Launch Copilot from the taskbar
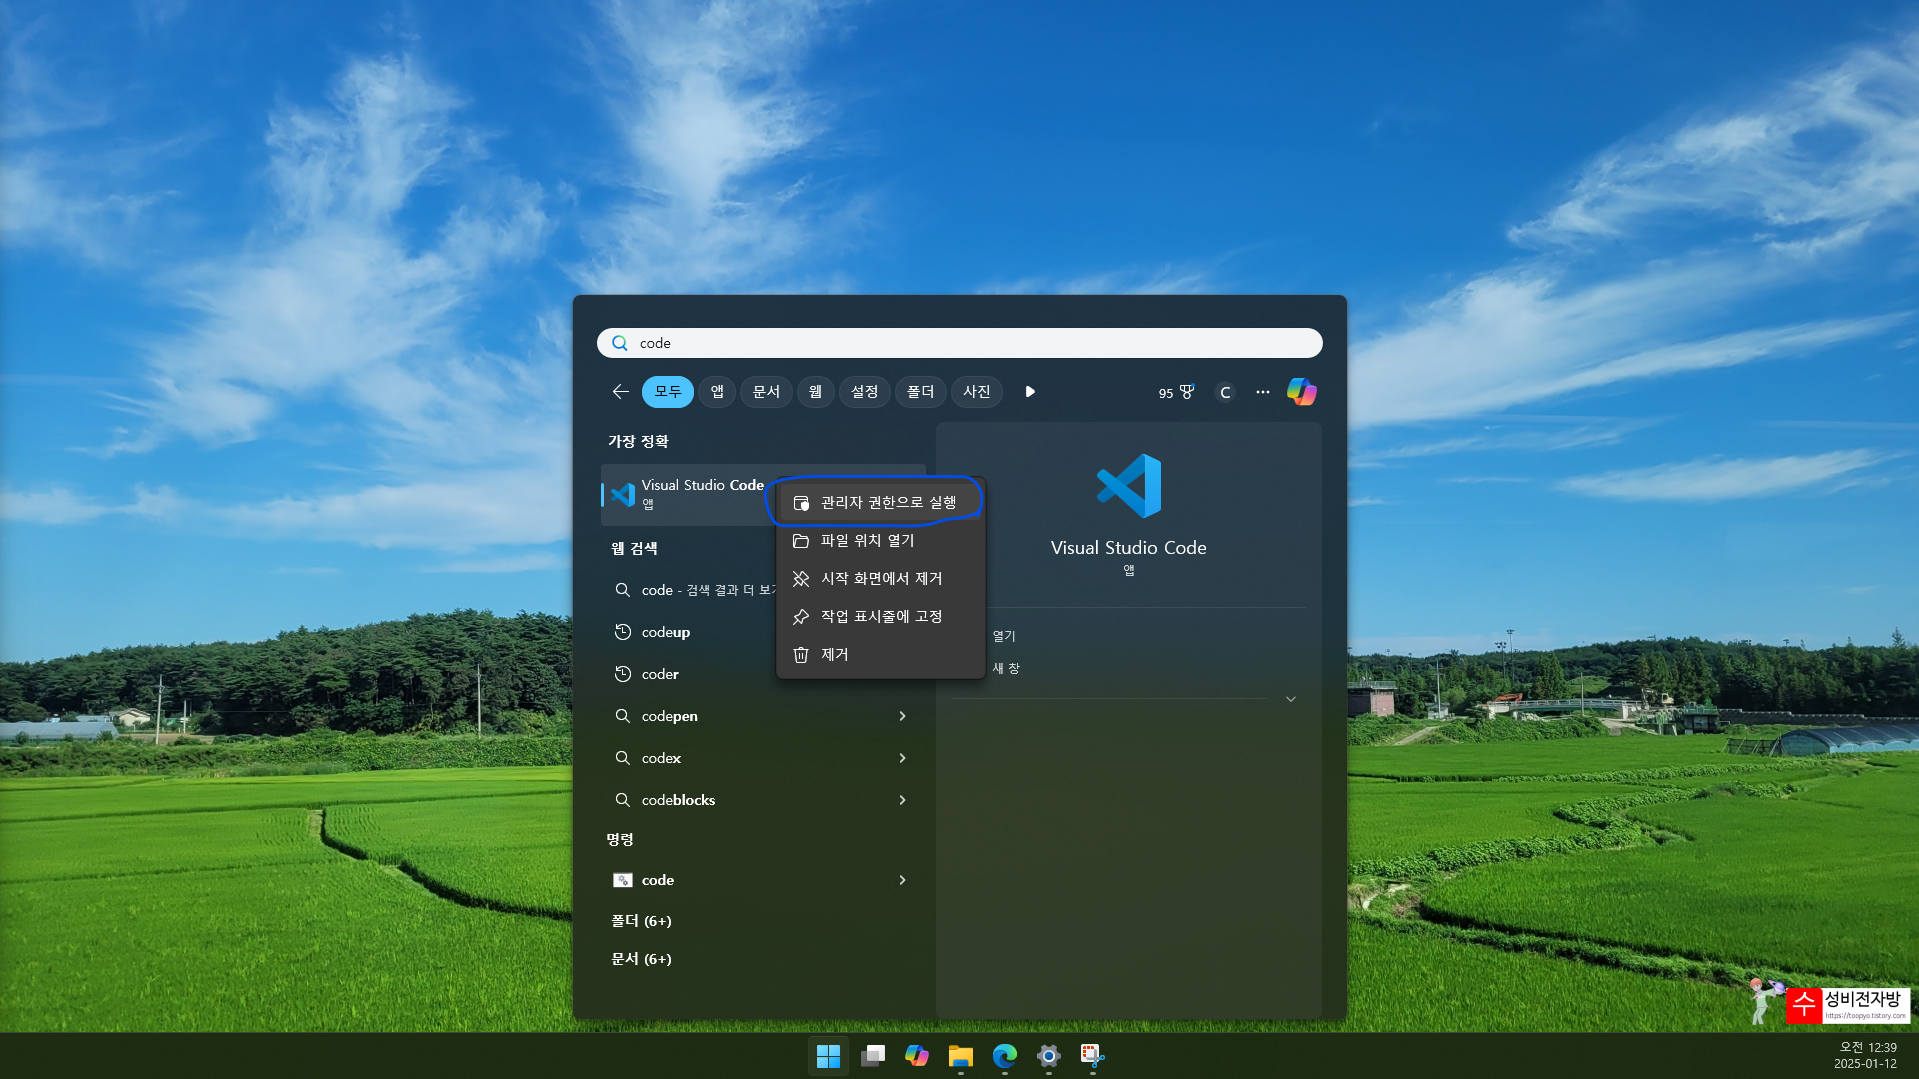1919x1079 pixels. click(917, 1056)
